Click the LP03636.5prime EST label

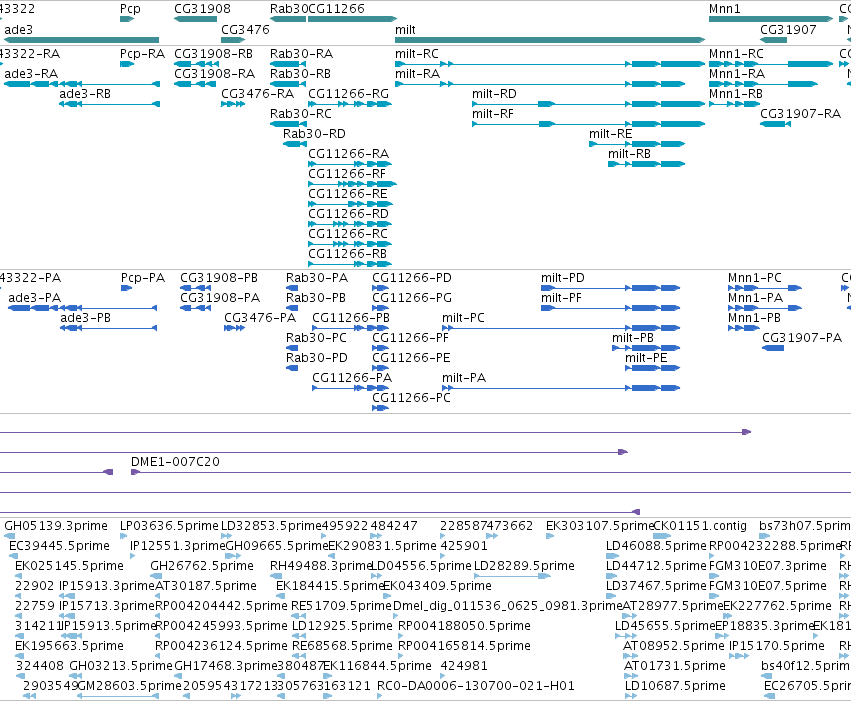169,526
